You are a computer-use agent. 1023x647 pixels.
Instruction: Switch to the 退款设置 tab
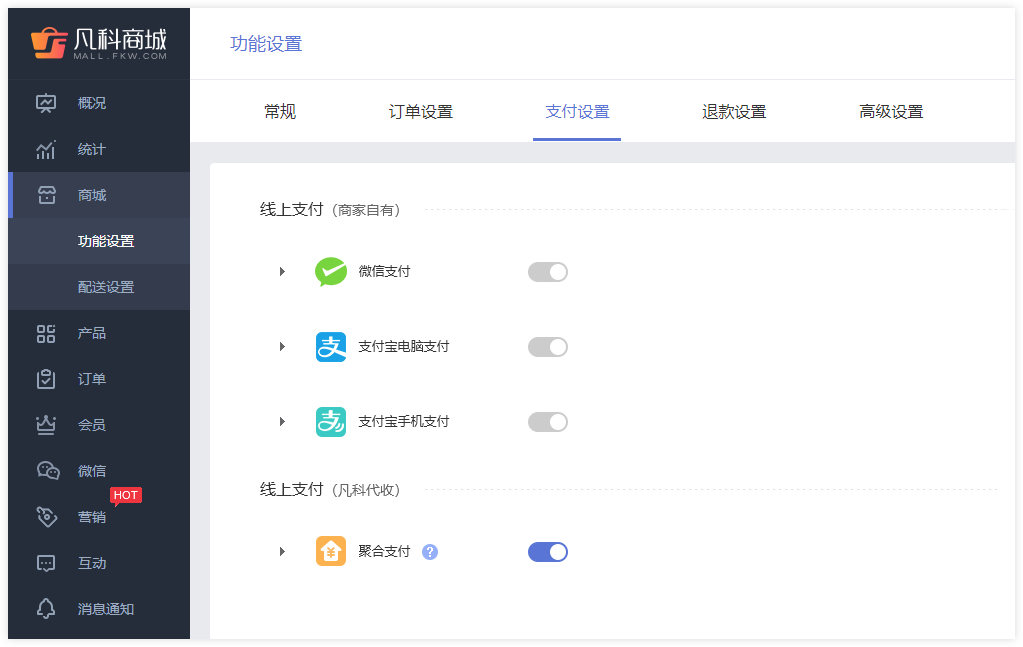pos(734,112)
